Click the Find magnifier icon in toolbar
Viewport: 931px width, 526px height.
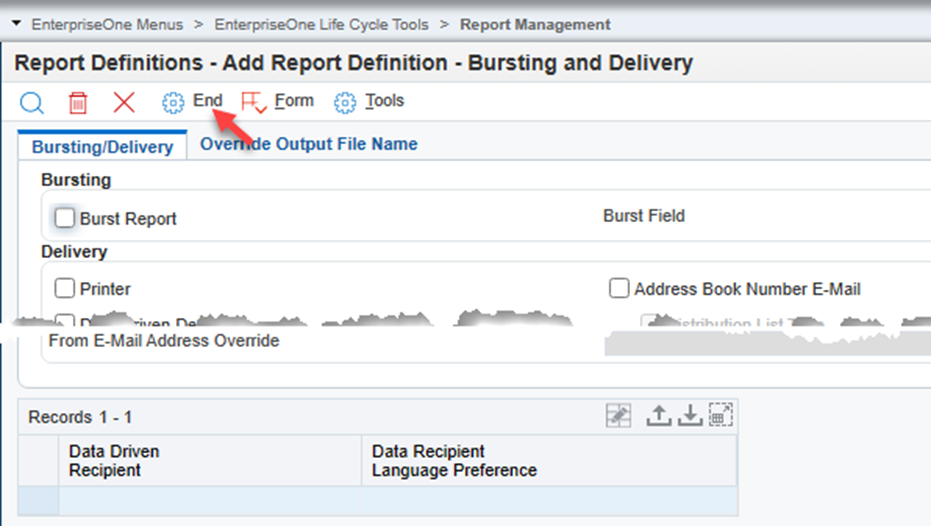pos(31,102)
